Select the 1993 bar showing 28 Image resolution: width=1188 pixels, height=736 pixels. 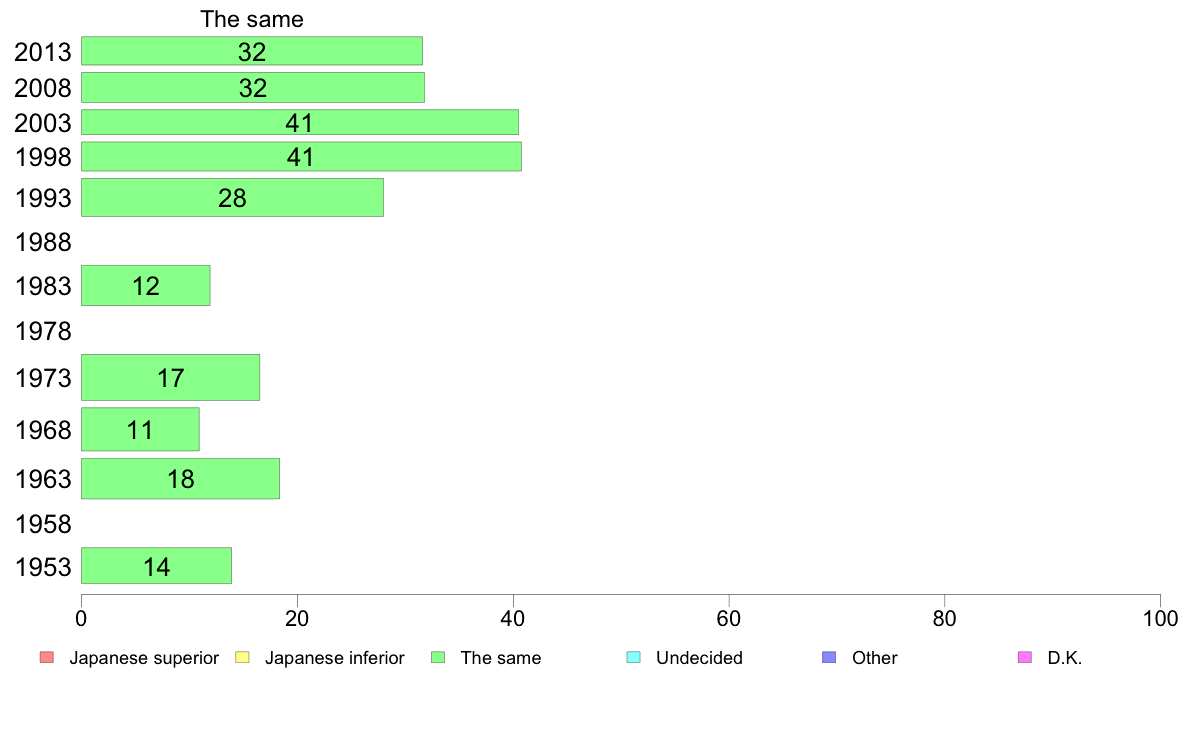click(x=232, y=198)
